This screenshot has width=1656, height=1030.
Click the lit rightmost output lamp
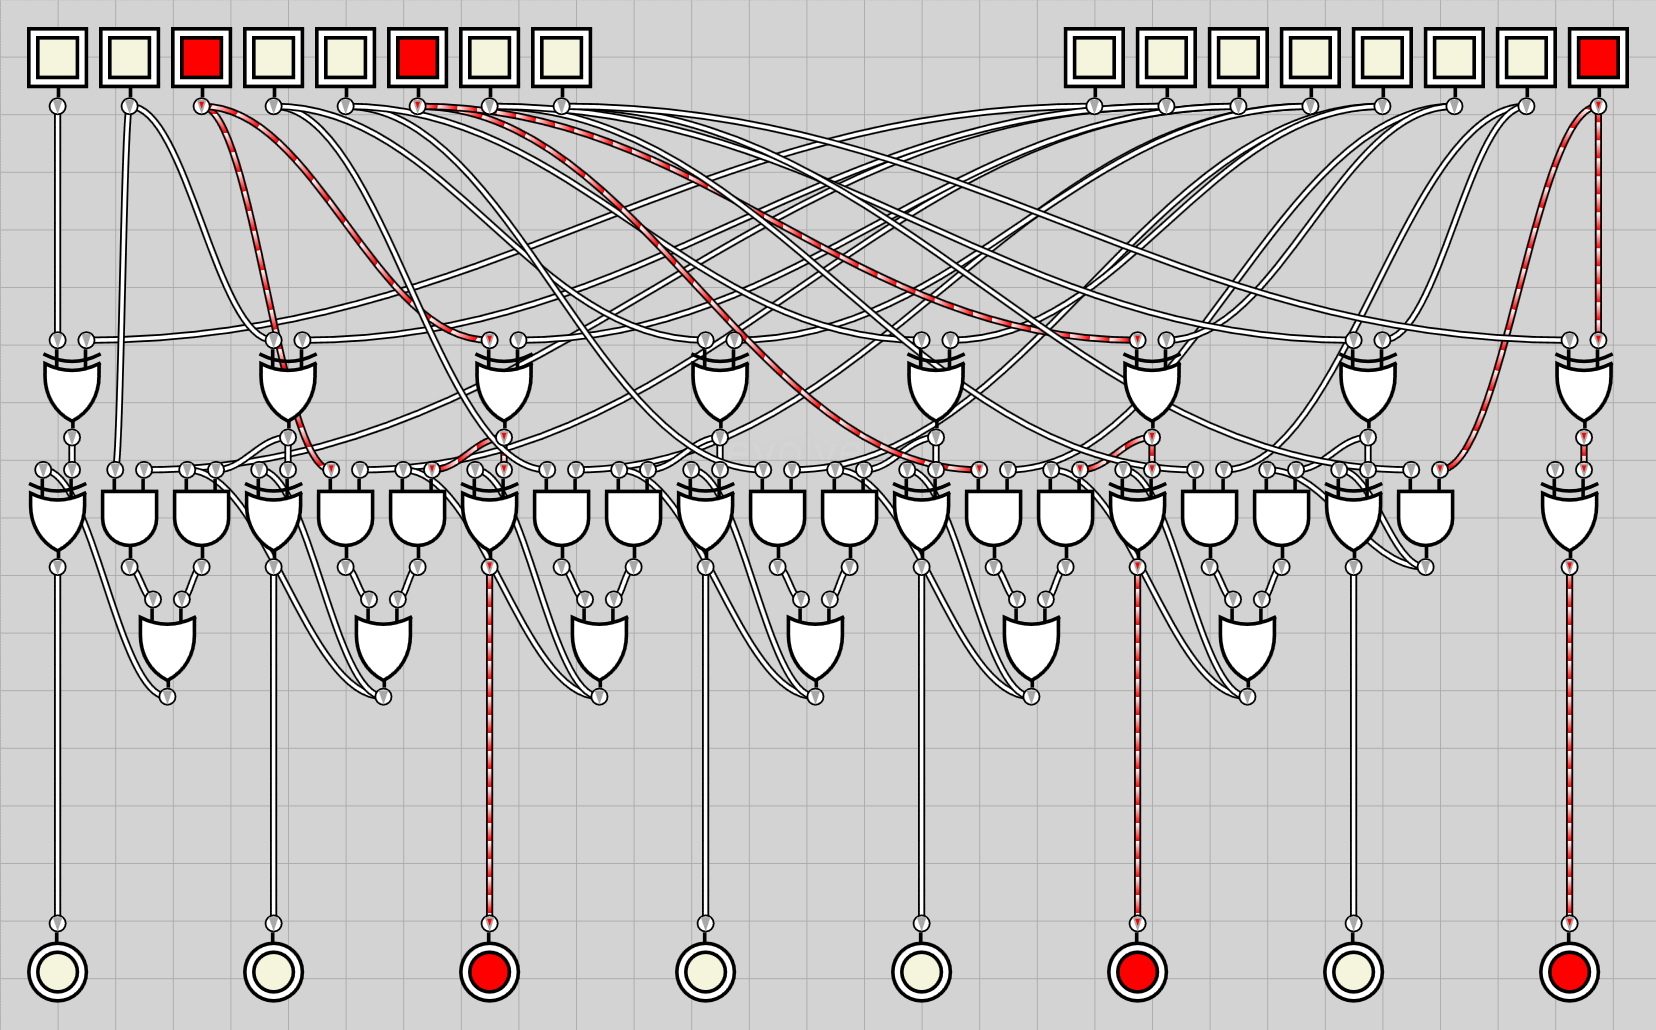tap(1569, 971)
